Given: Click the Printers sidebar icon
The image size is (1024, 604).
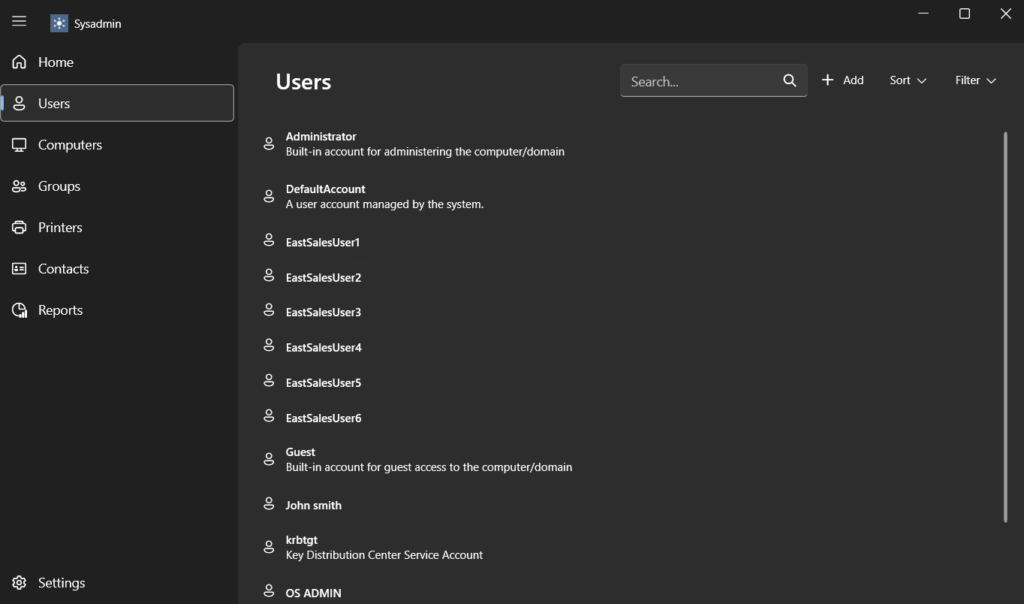Looking at the screenshot, I should coord(19,228).
